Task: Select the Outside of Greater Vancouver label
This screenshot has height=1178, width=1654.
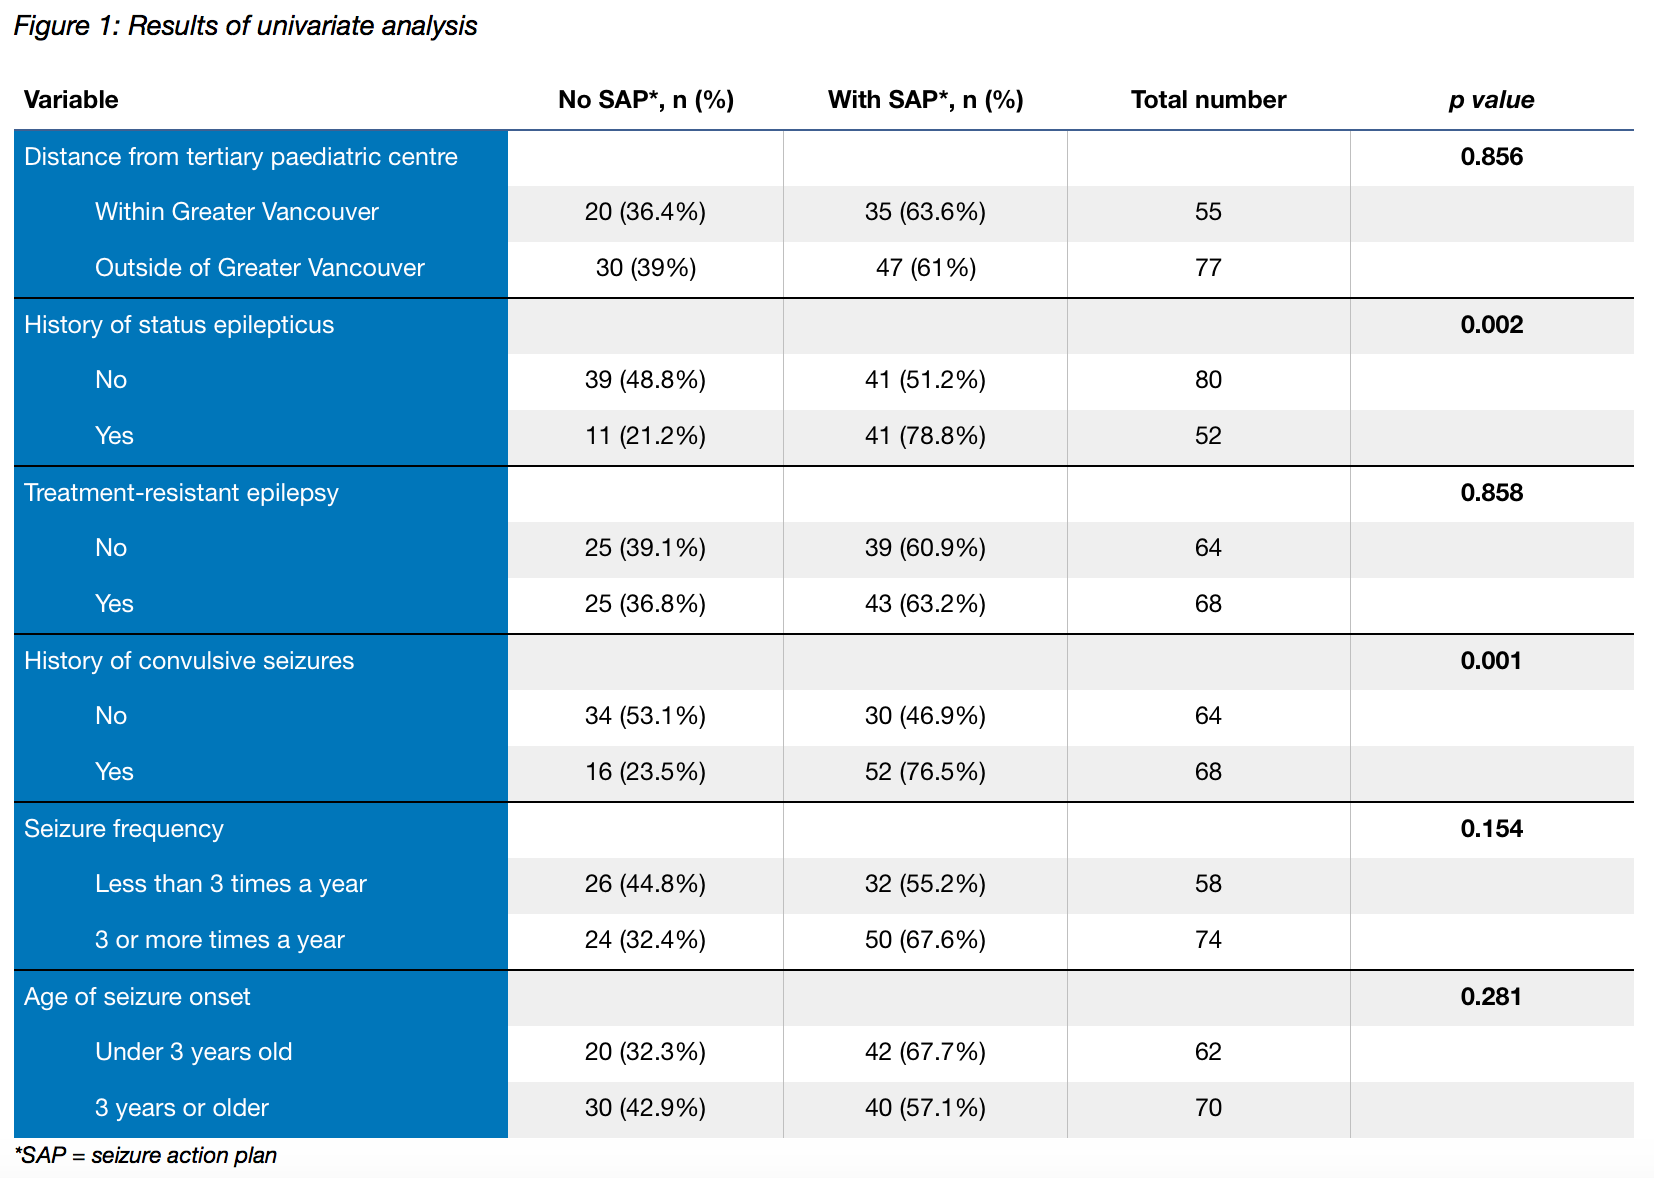Action: tap(260, 268)
